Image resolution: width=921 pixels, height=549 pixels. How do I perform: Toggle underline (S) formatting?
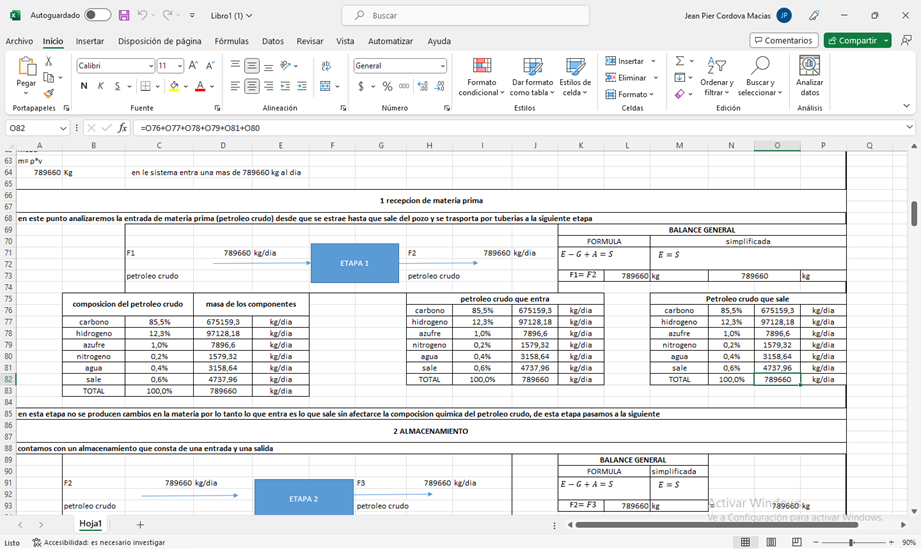coord(117,86)
